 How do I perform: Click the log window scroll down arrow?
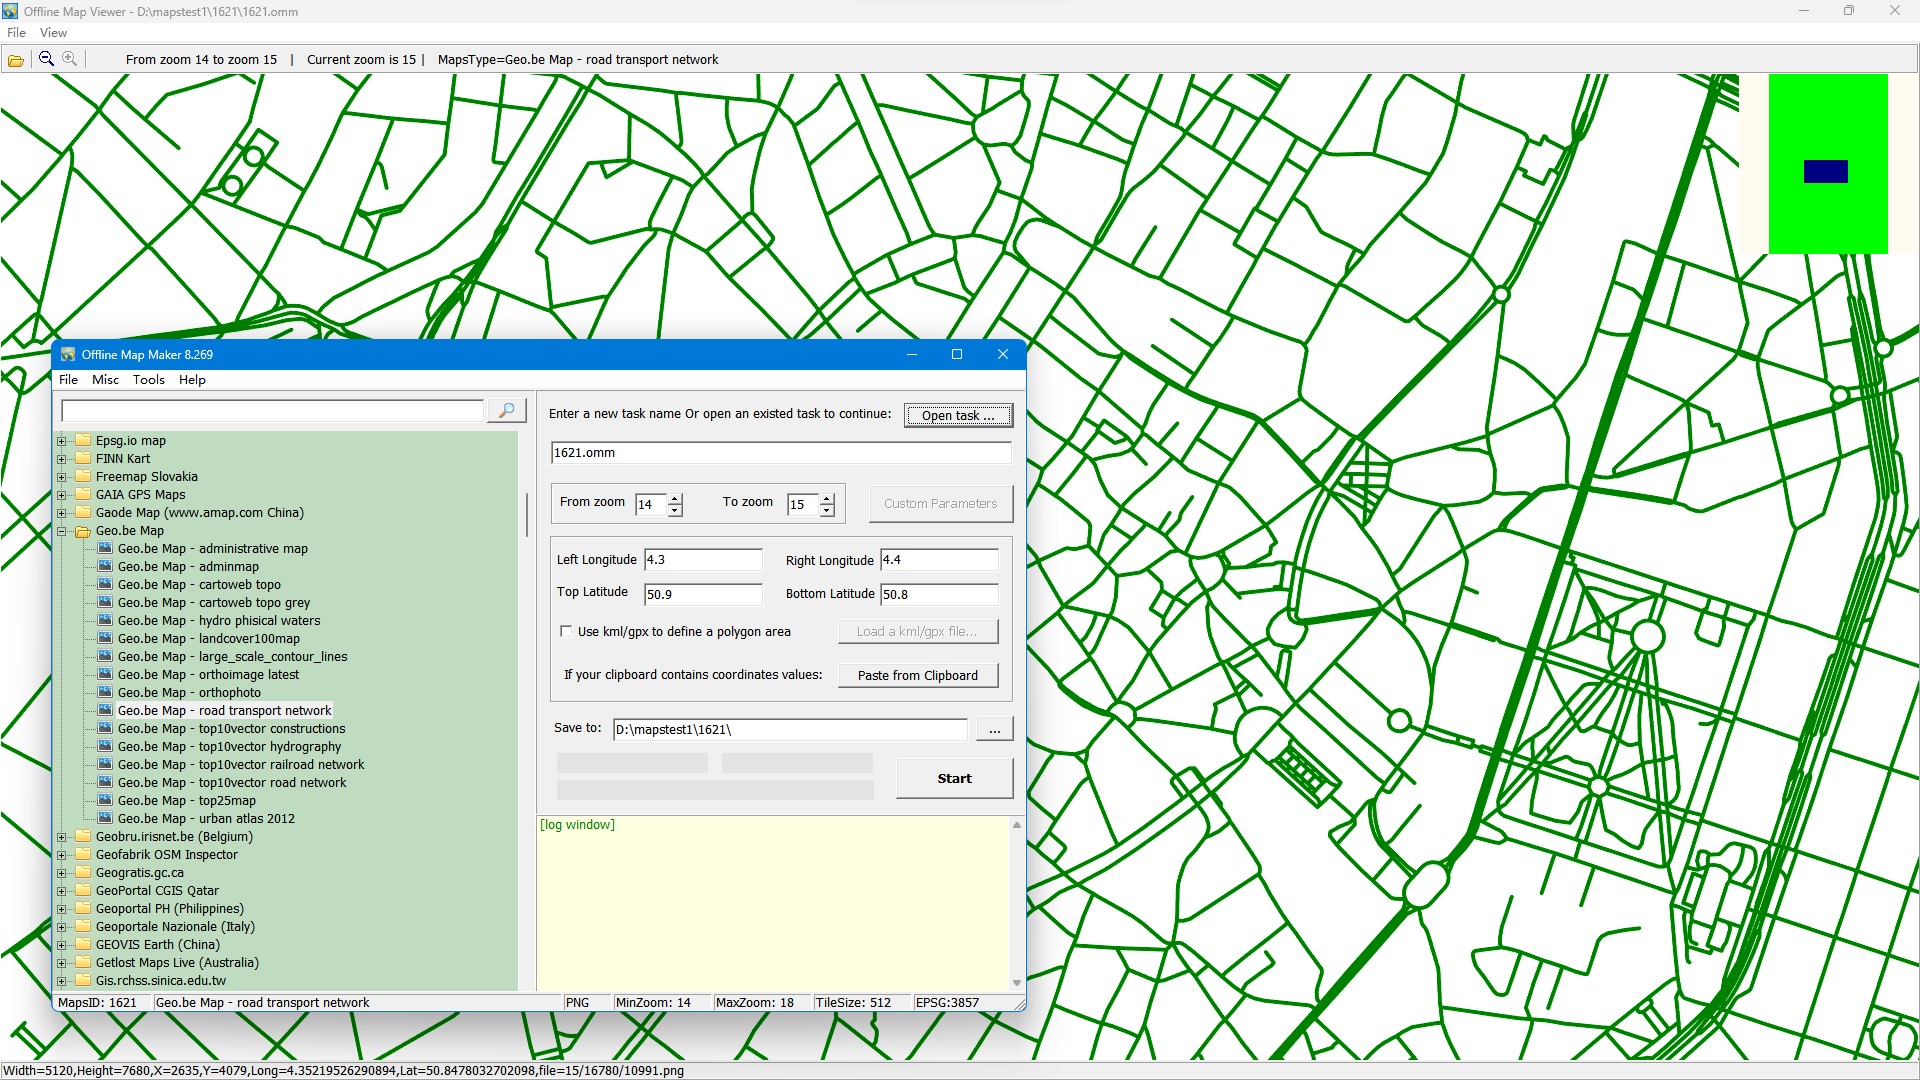[1017, 983]
